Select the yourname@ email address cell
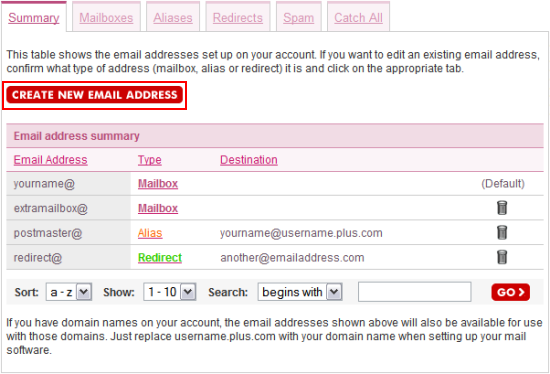Screen dimensions: 550x374 [x=68, y=183]
